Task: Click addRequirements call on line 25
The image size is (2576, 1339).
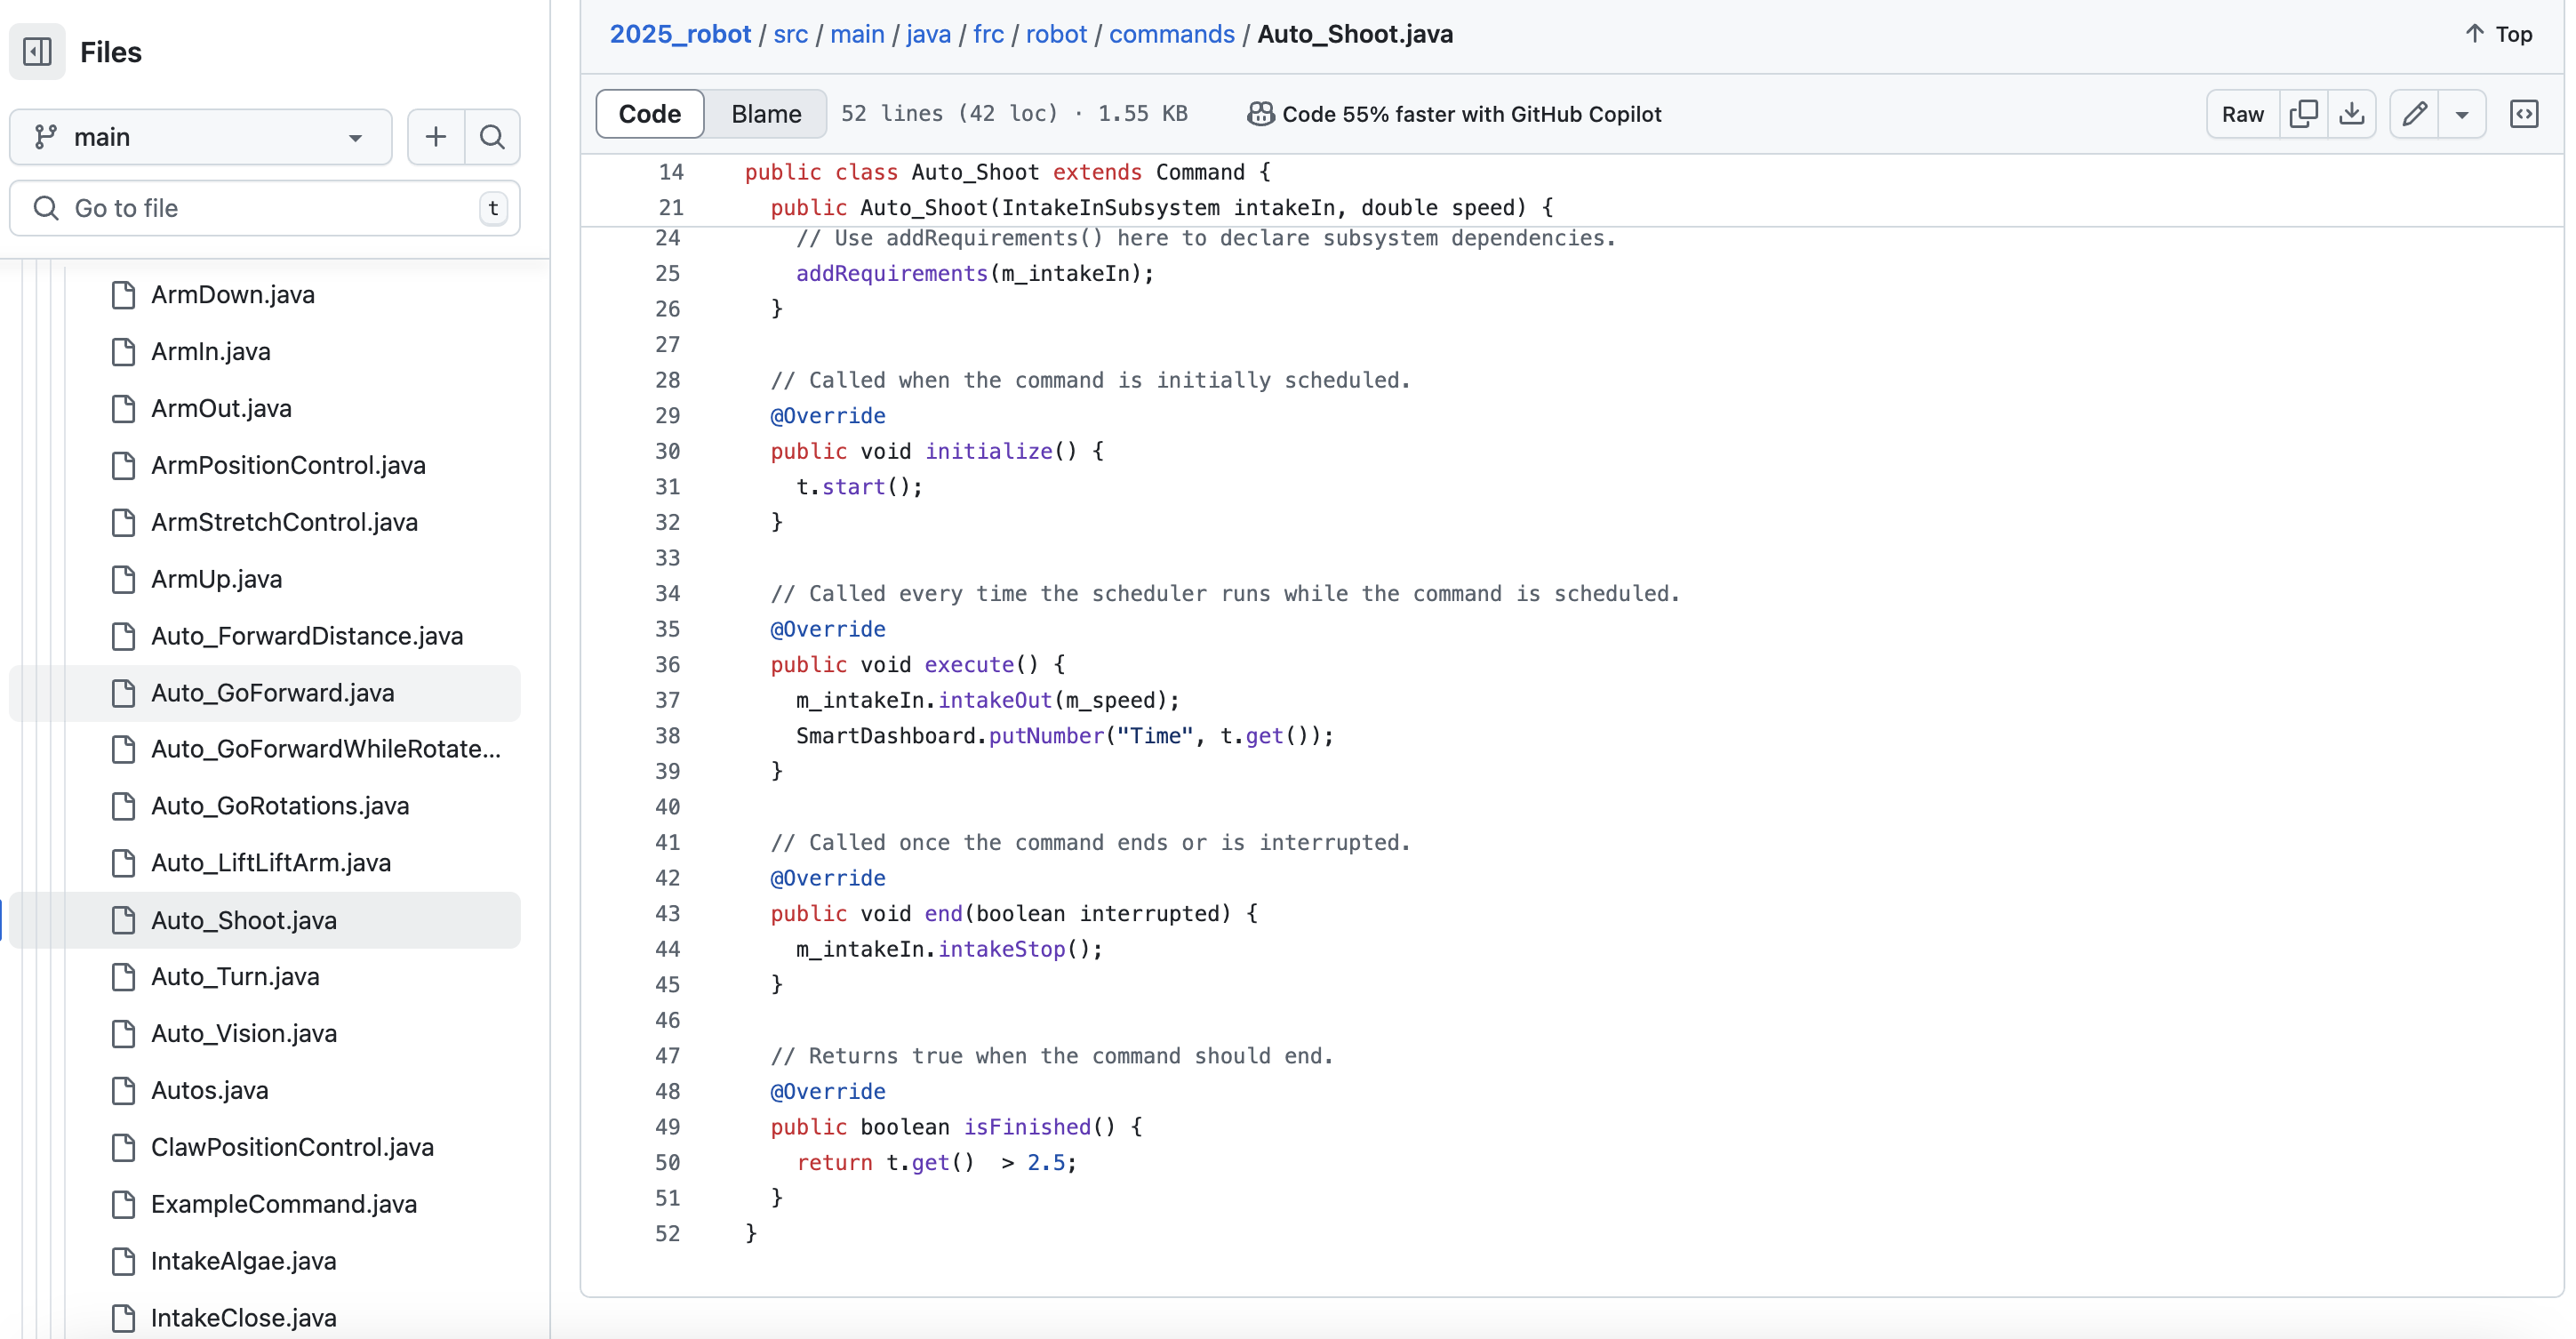Action: 892,274
